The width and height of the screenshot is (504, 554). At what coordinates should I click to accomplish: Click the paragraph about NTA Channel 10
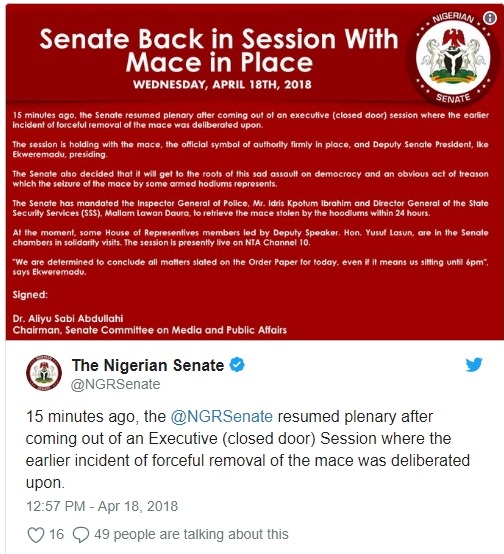(250, 237)
